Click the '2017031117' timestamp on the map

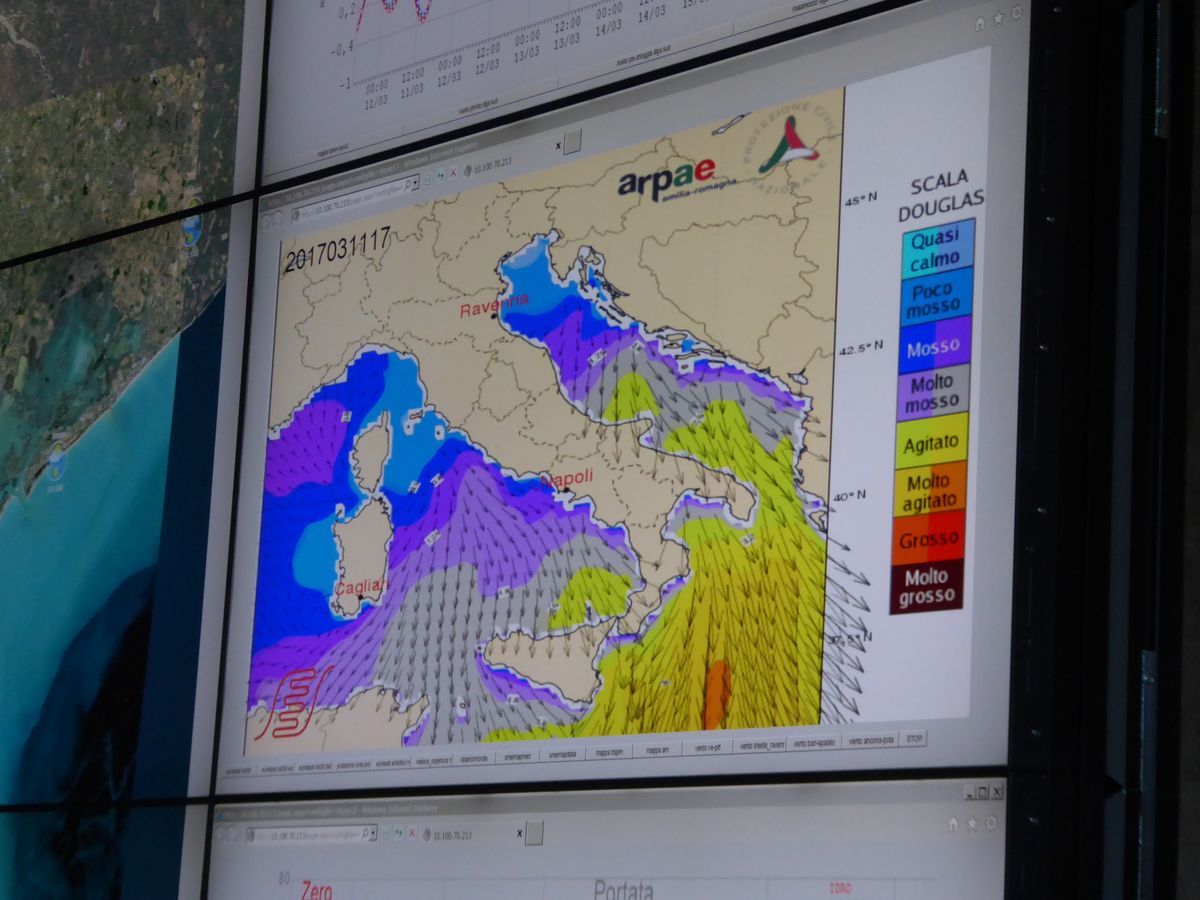coord(338,251)
